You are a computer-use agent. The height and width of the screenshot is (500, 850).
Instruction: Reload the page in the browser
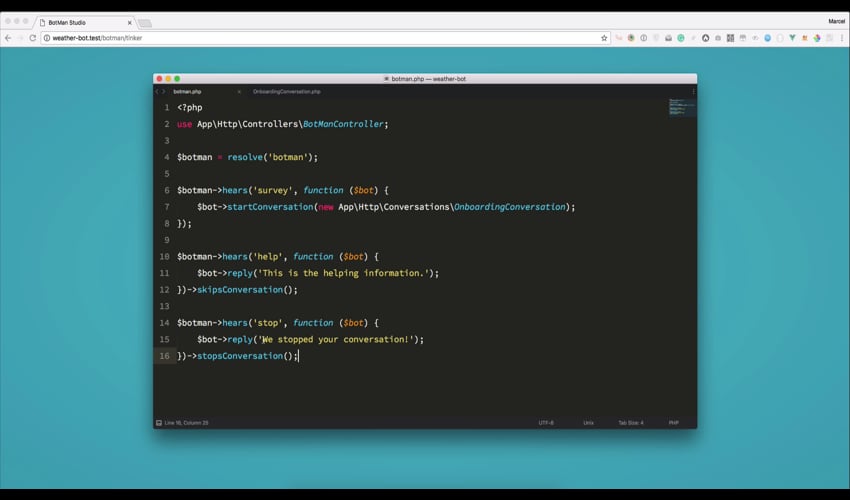[33, 38]
